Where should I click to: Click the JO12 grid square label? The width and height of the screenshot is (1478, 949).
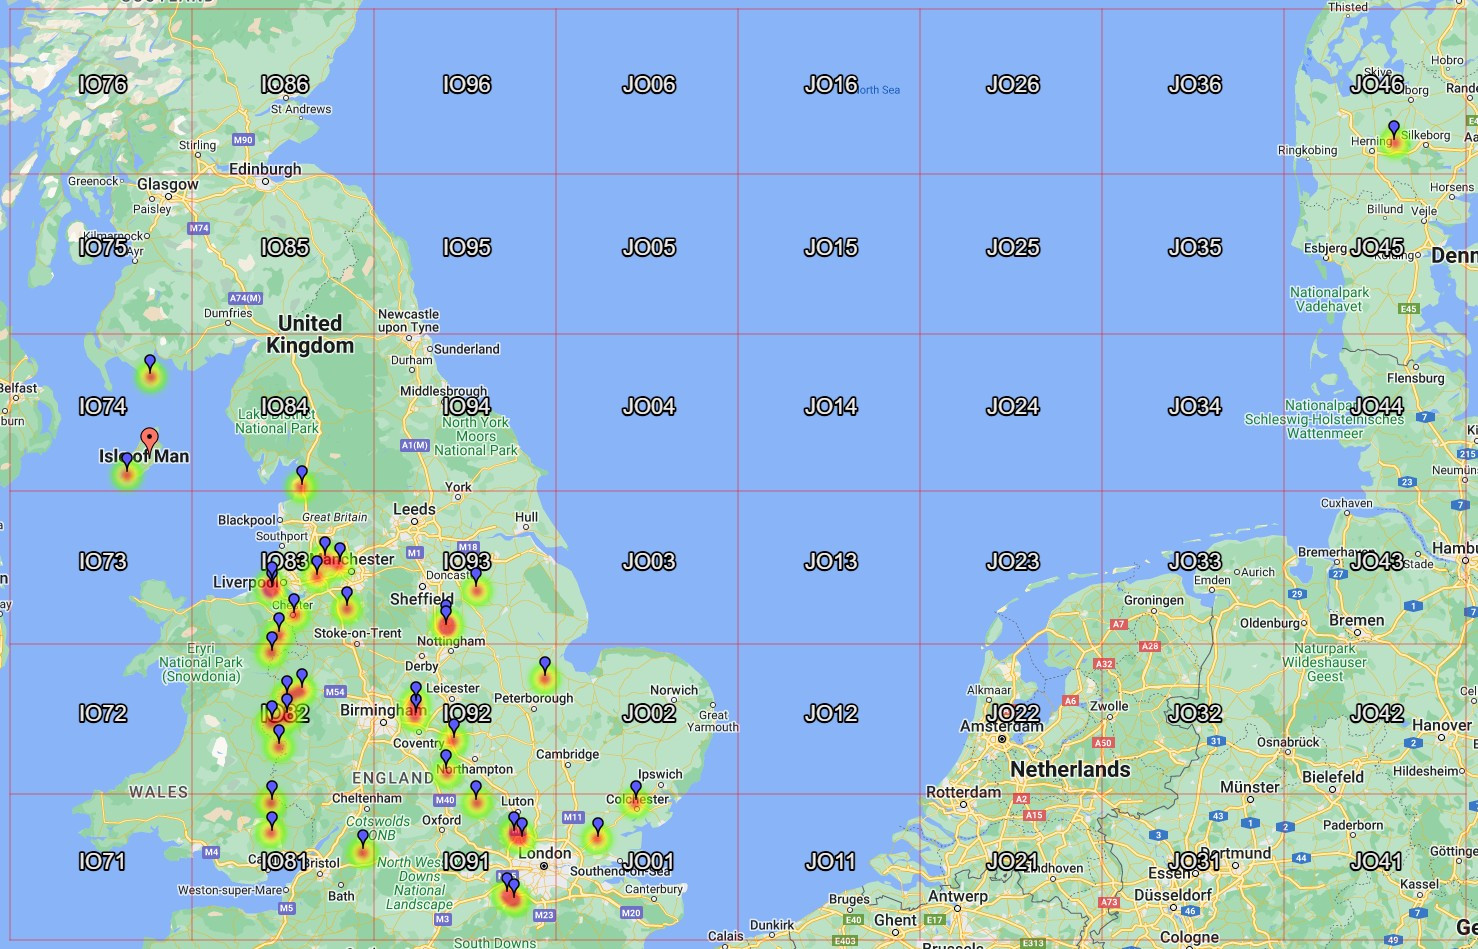click(x=831, y=713)
